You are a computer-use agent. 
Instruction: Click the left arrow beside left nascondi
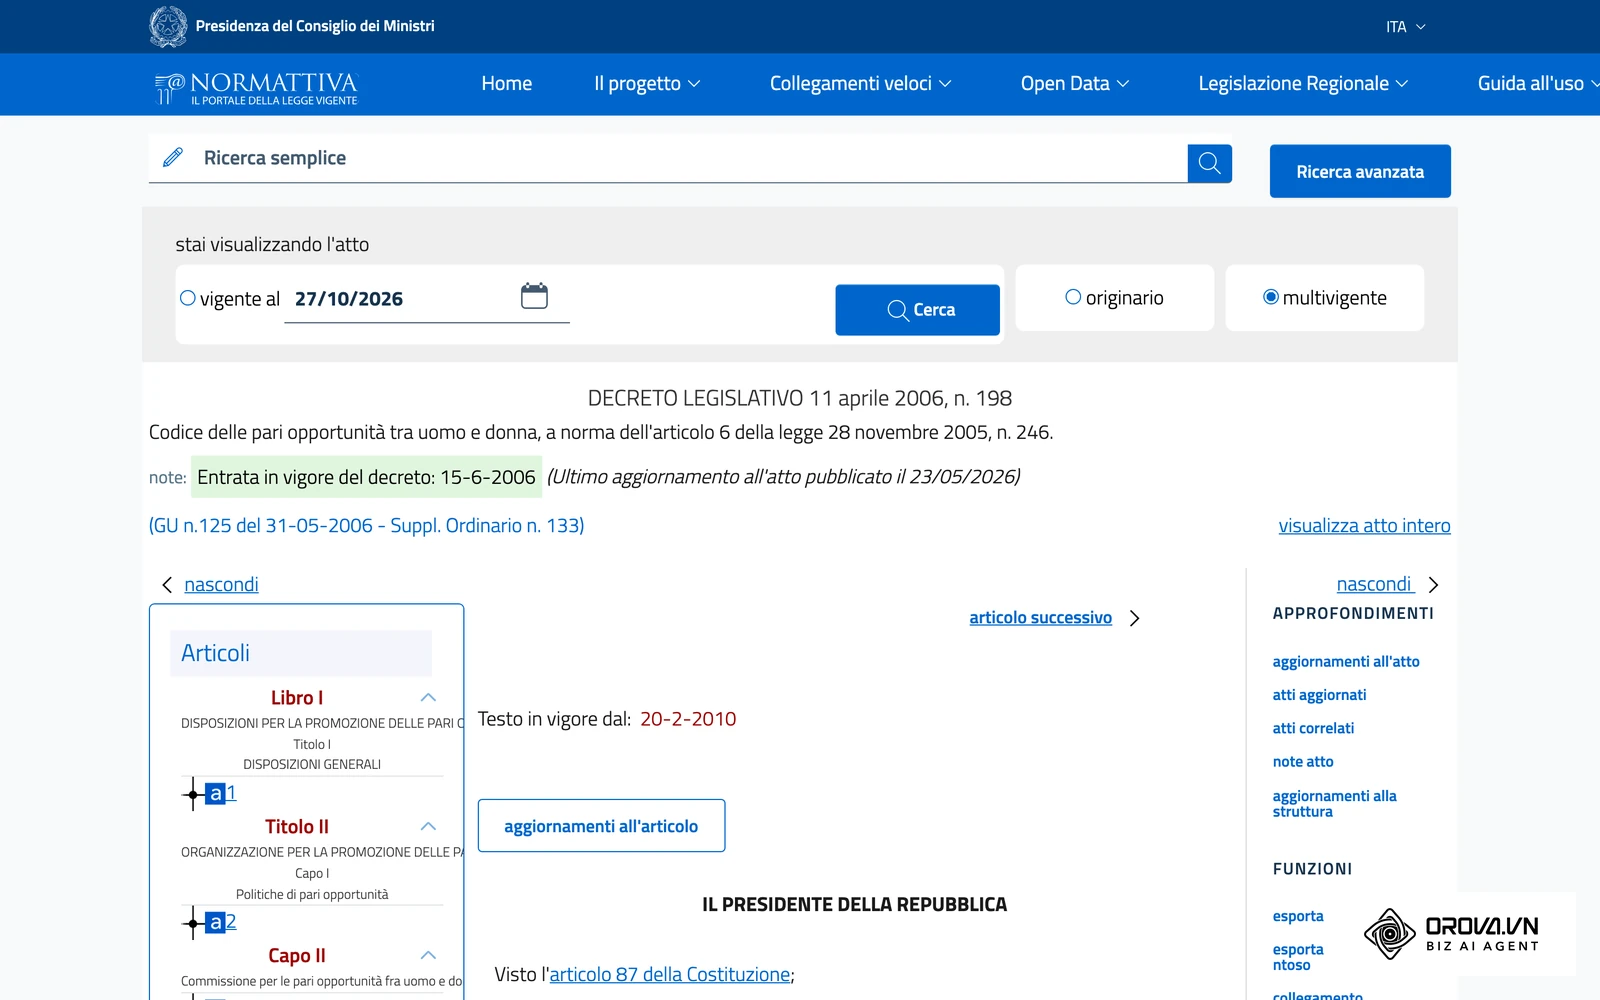point(167,585)
